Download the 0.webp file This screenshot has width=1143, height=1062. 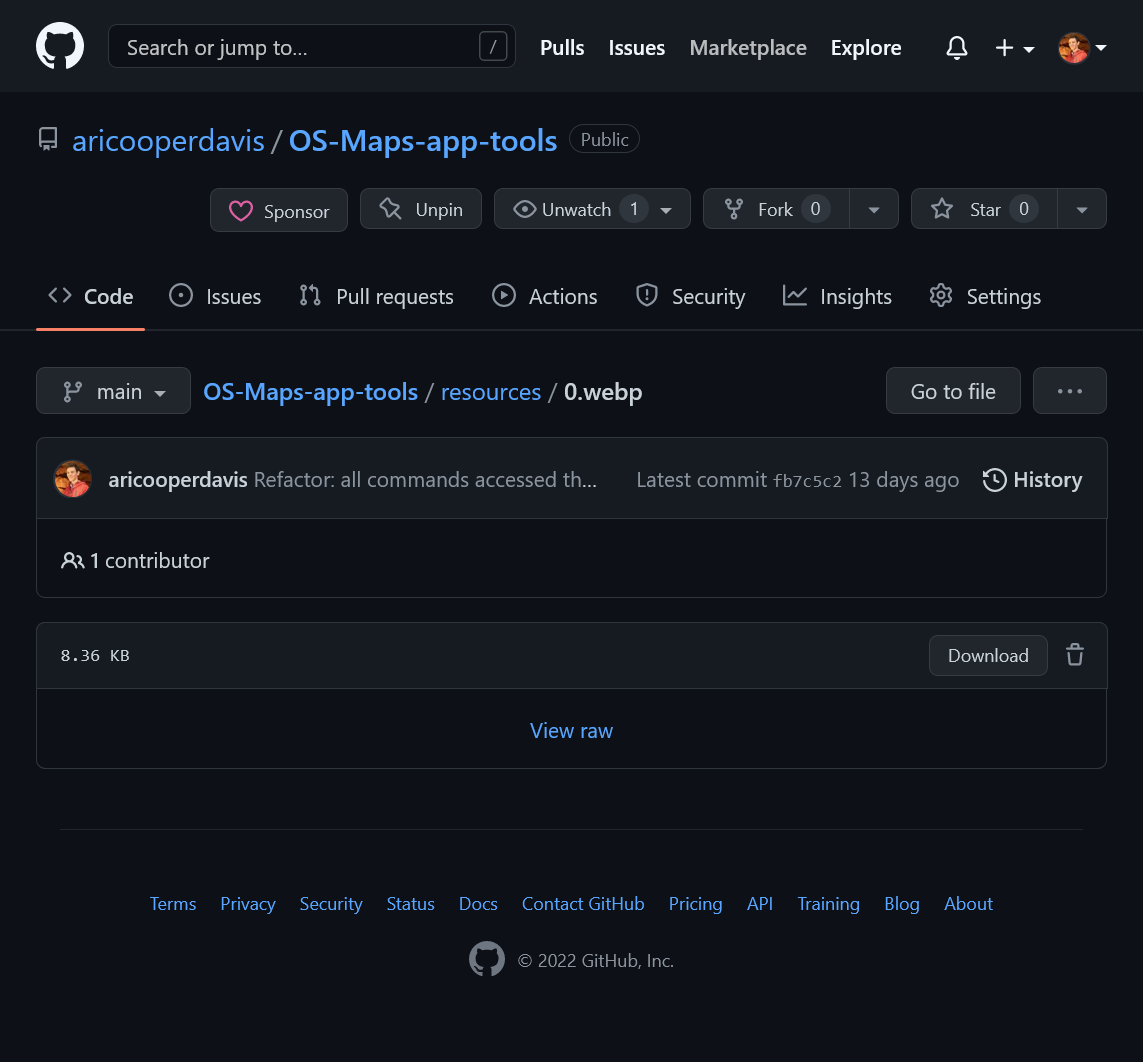click(x=987, y=655)
